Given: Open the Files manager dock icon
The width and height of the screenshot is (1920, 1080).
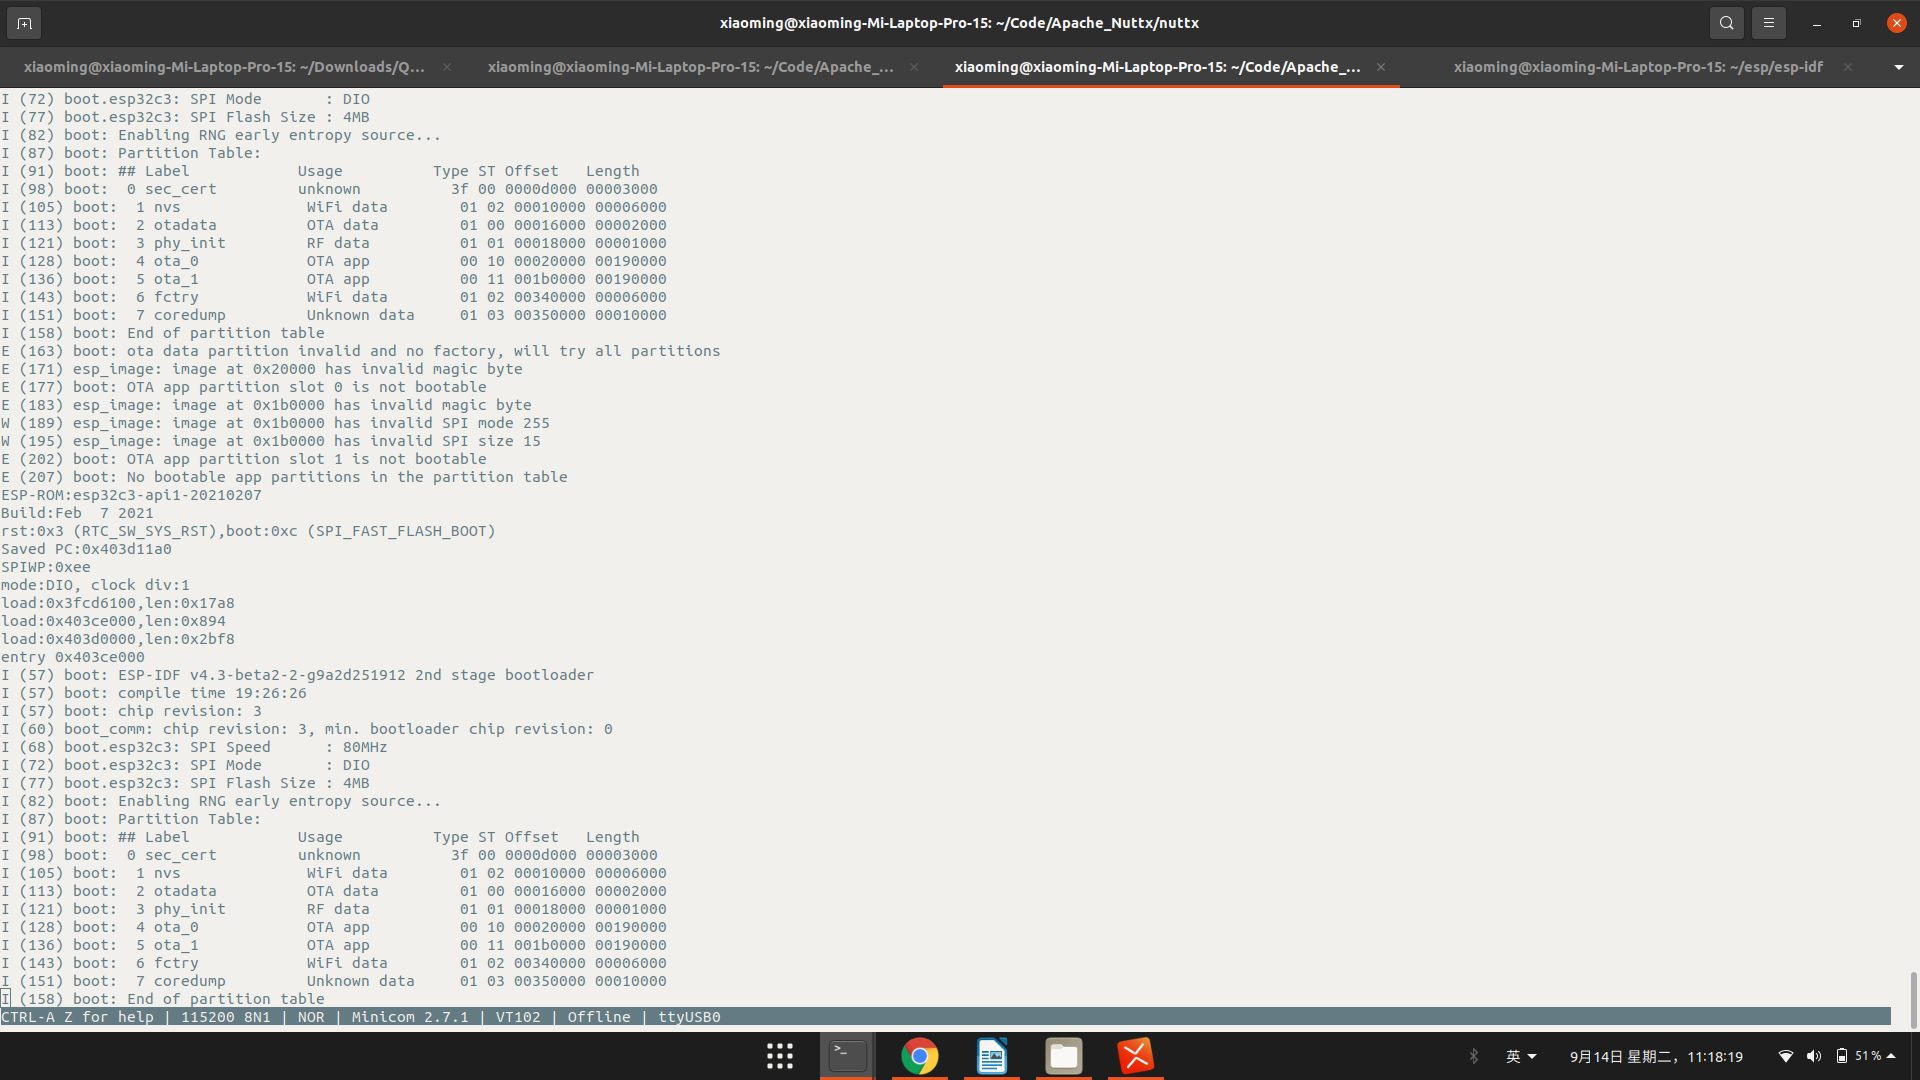Looking at the screenshot, I should pos(1064,1056).
